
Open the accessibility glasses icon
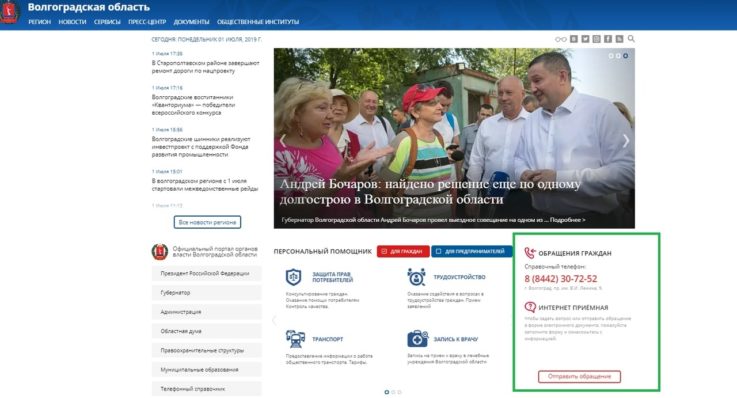tap(560, 39)
